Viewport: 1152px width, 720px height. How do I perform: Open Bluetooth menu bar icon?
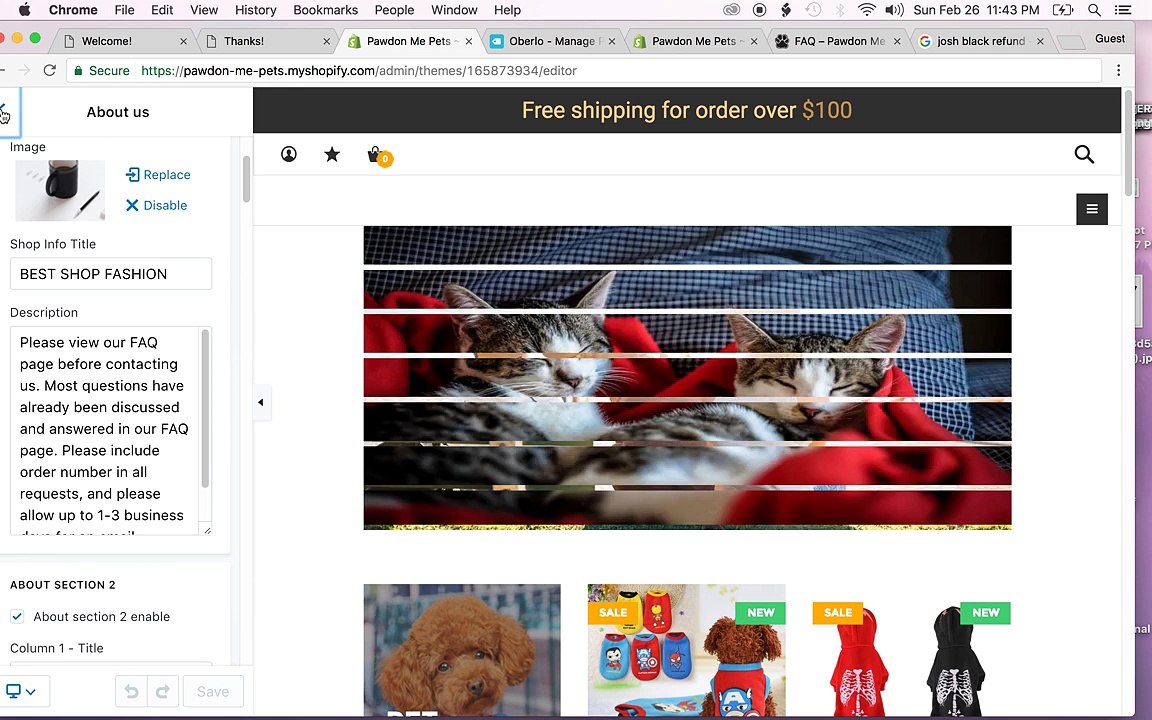coord(840,10)
